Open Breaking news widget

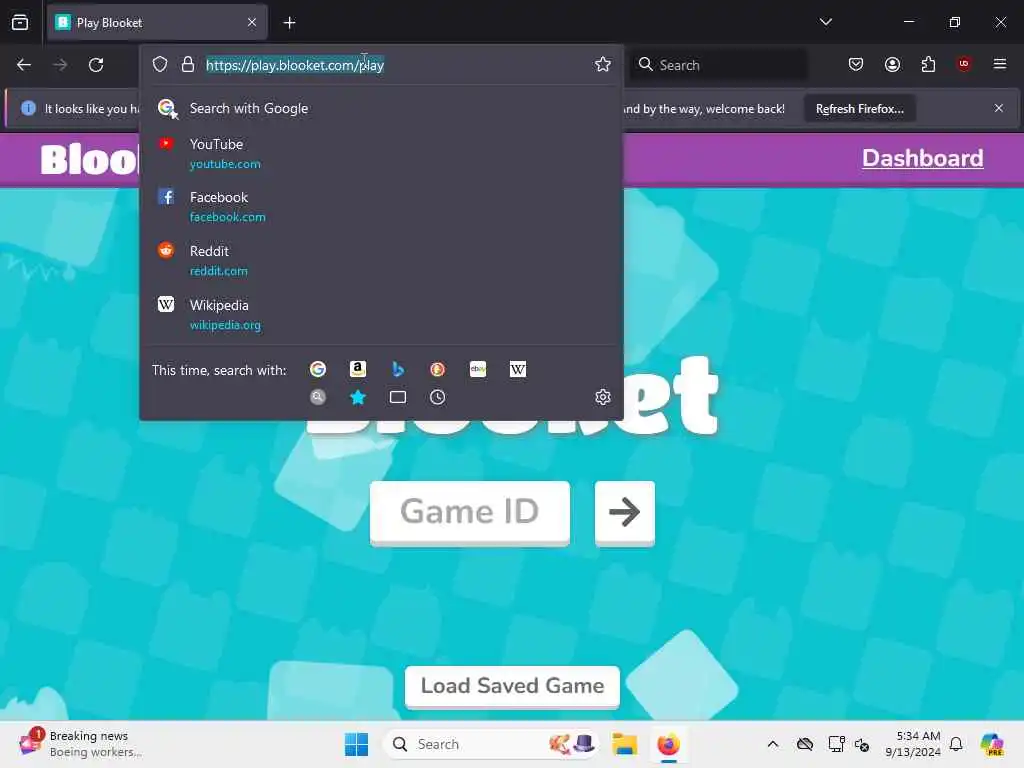82,744
